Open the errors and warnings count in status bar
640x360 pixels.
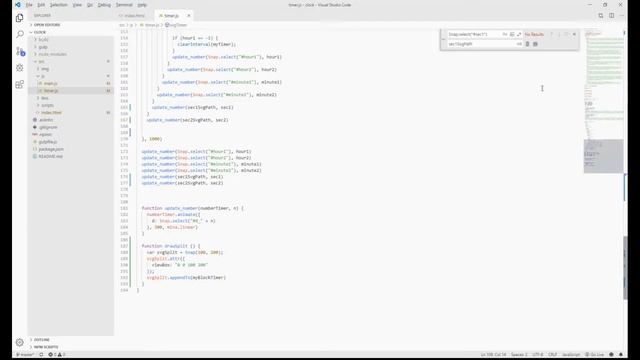pos(57,355)
